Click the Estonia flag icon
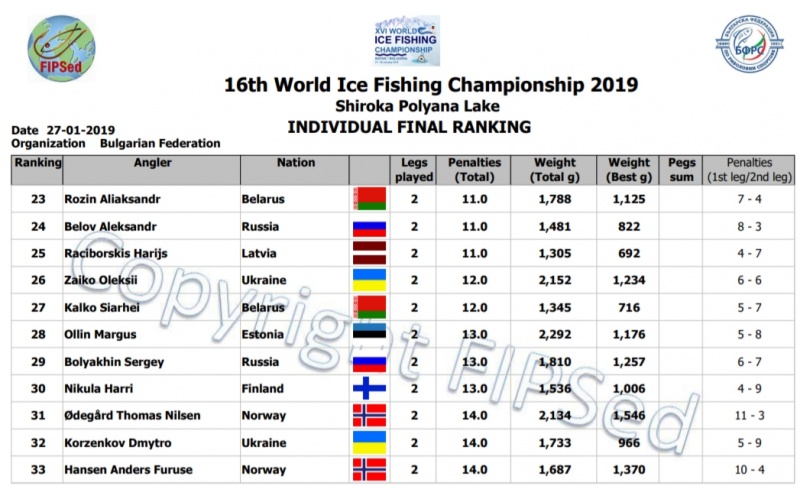The height and width of the screenshot is (486, 800). (x=369, y=334)
